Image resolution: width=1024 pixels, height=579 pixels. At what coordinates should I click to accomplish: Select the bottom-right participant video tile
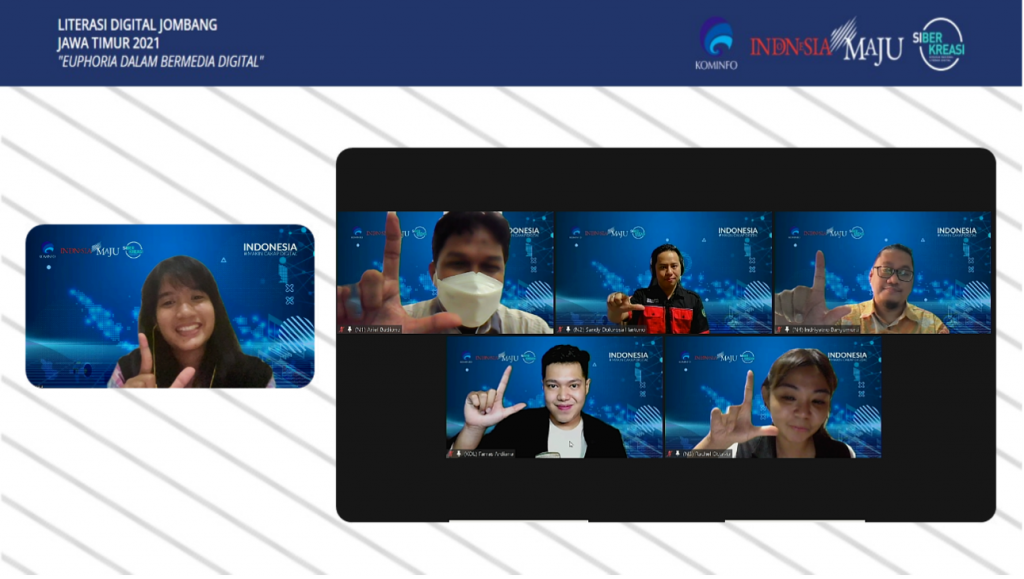(x=773, y=397)
